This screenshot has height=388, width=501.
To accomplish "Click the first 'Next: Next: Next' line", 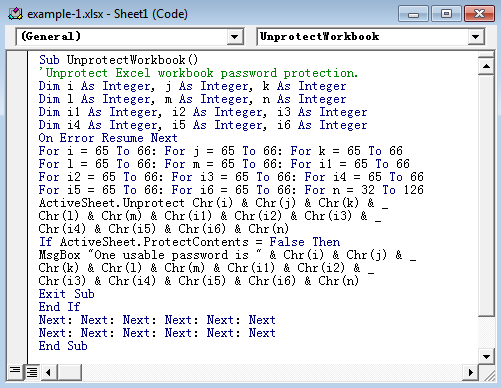I will [x=157, y=320].
